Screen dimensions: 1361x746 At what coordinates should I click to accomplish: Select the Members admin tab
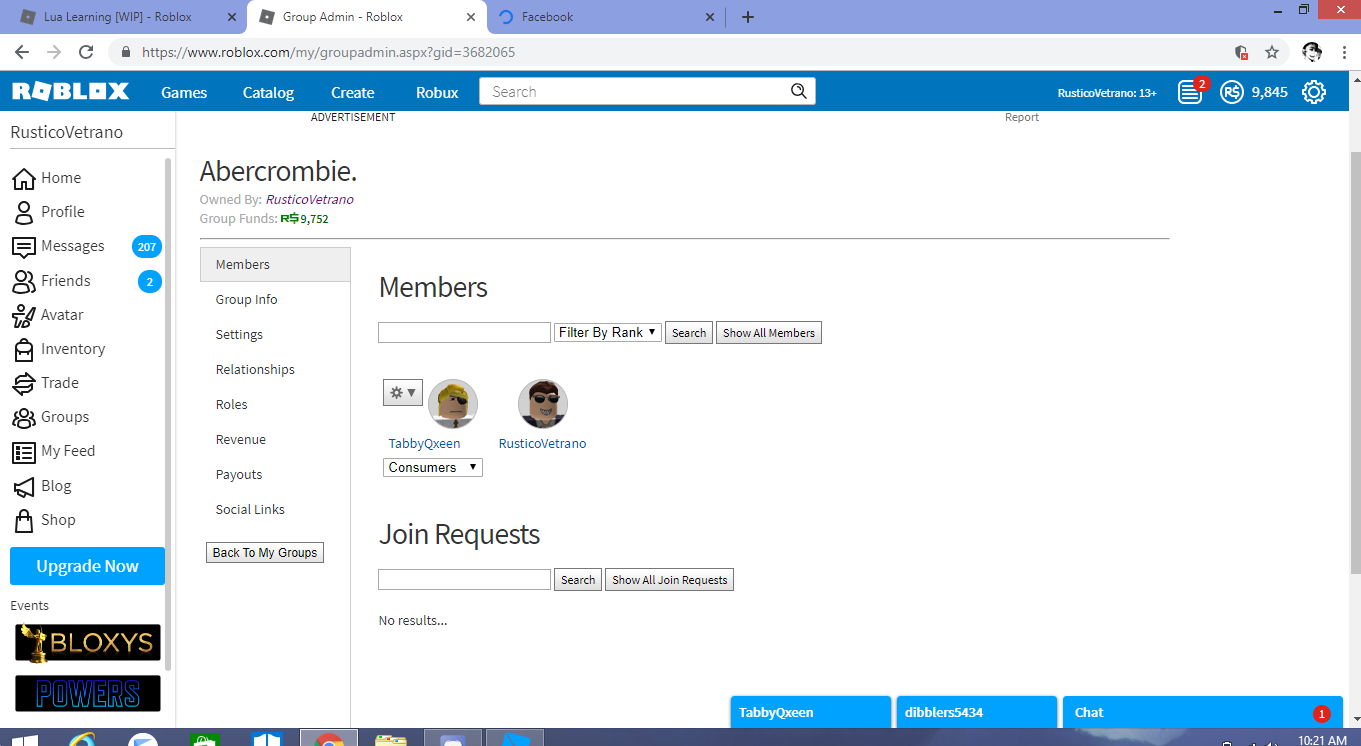point(275,265)
